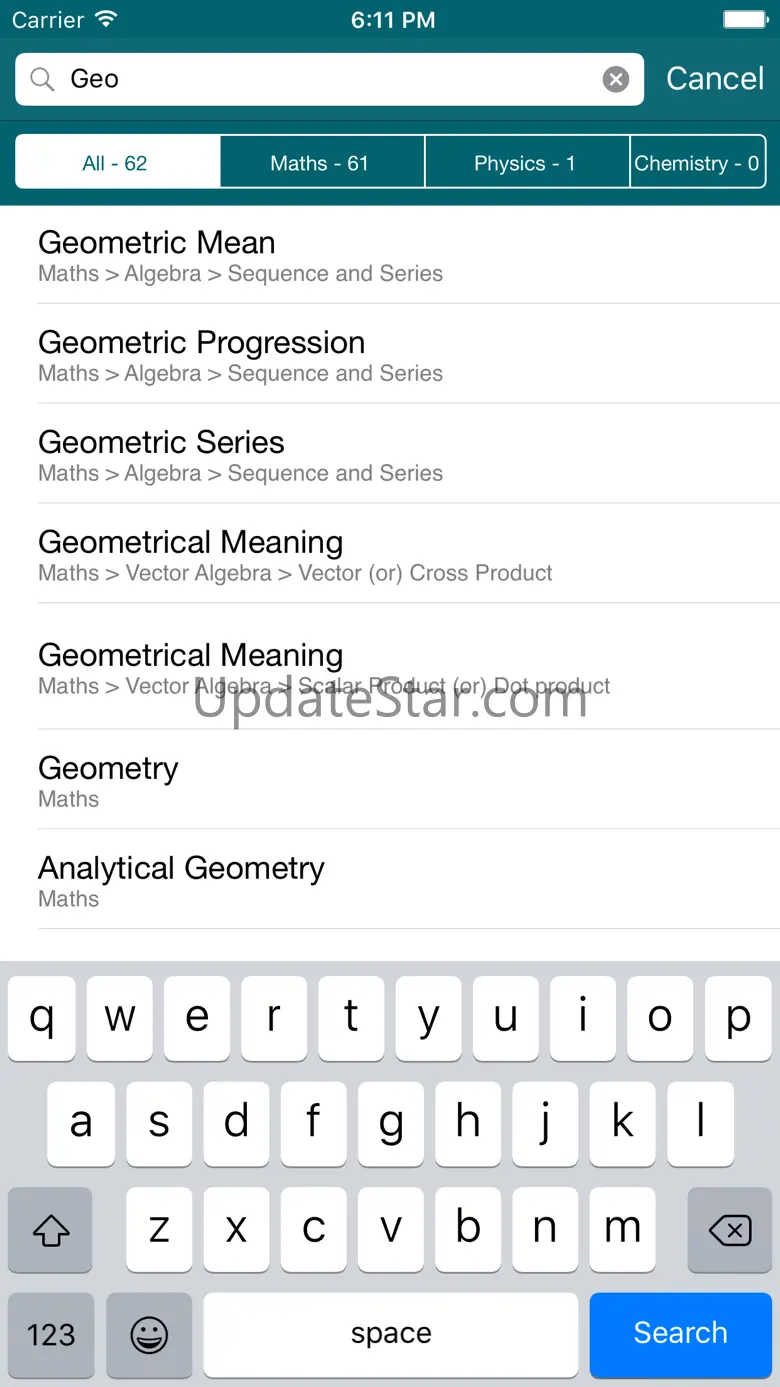Clear the search field text
This screenshot has width=780, height=1387.
click(616, 79)
